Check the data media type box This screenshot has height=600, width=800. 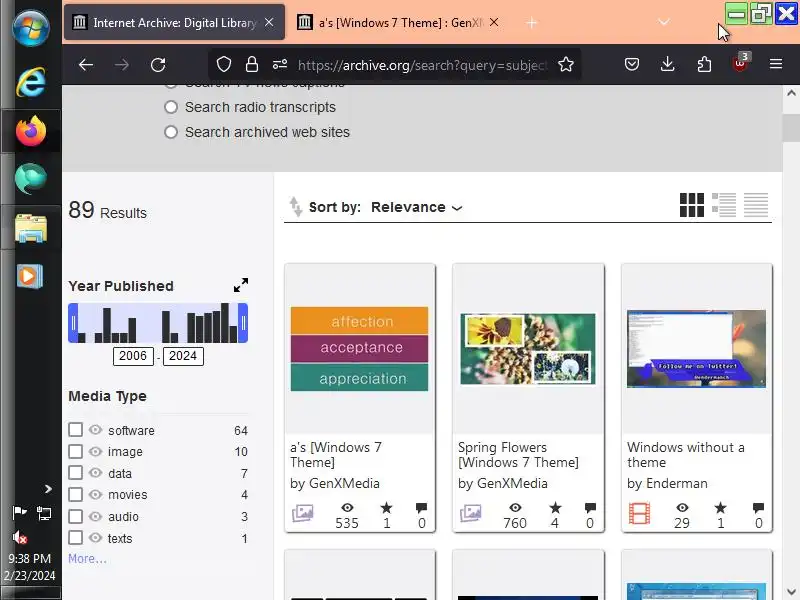(x=76, y=472)
